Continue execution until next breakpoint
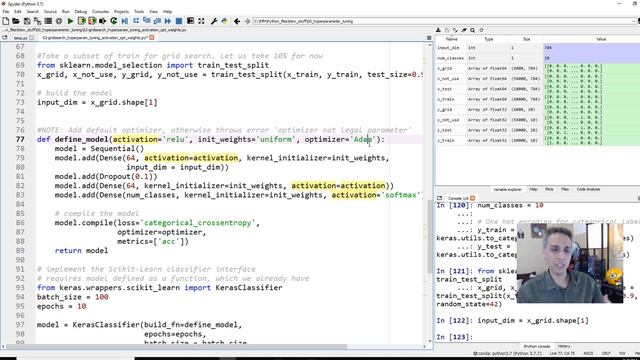Image resolution: width=640 pixels, height=360 pixels. [168, 21]
